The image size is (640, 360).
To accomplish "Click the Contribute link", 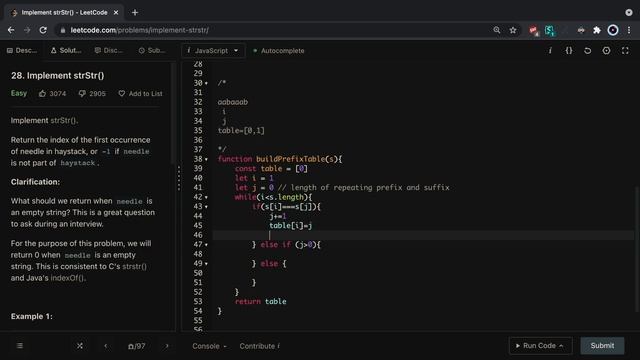I will pyautogui.click(x=260, y=346).
